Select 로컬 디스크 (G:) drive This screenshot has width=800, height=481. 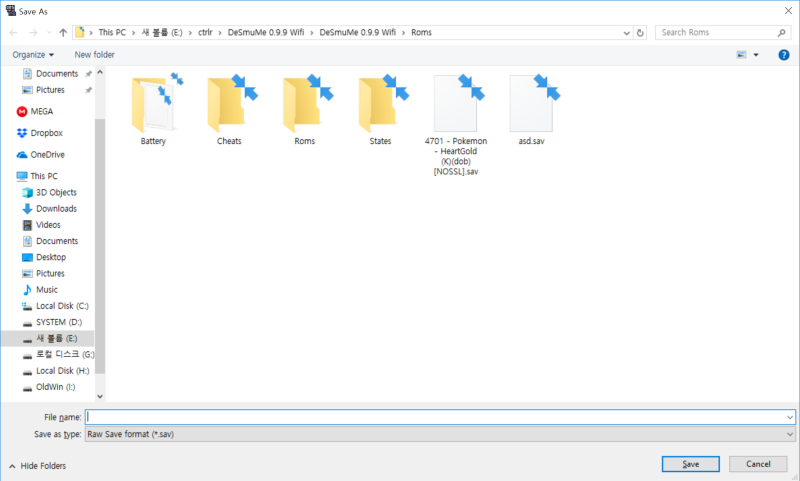(58, 355)
